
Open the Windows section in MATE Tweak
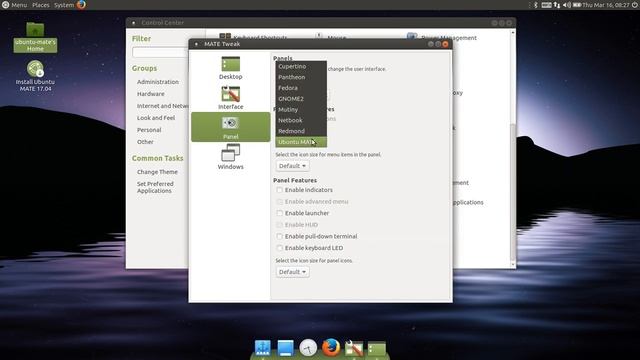tap(231, 157)
